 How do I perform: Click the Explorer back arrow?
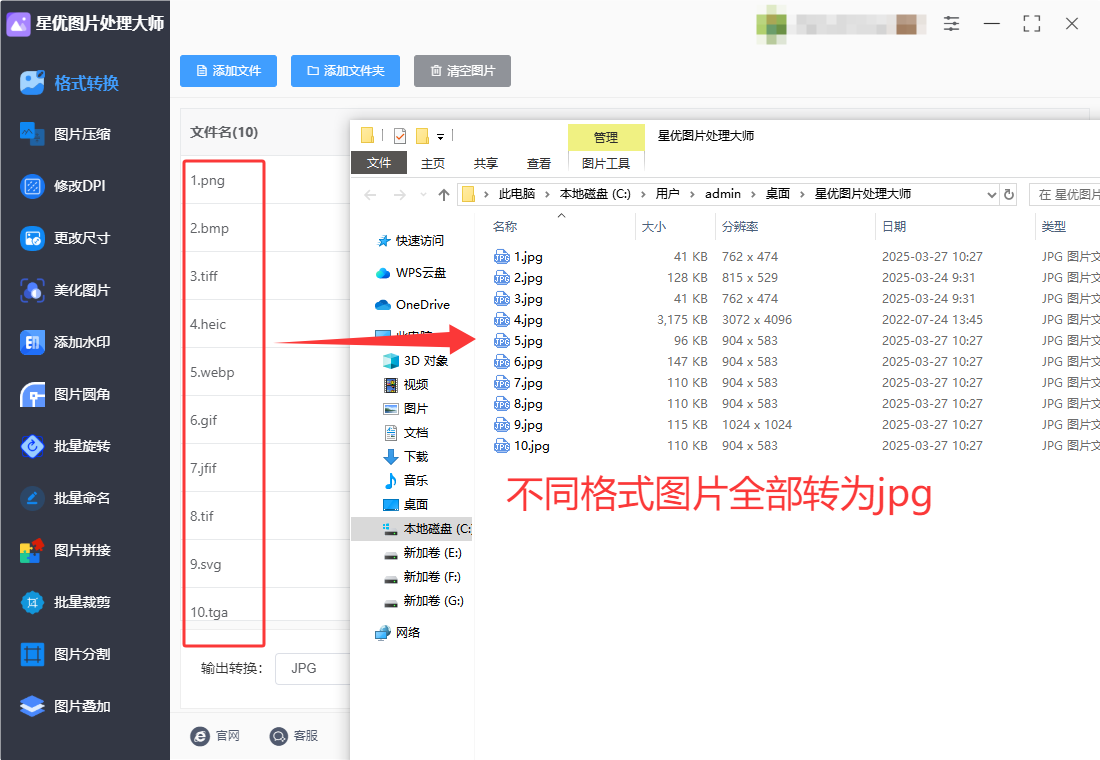370,194
